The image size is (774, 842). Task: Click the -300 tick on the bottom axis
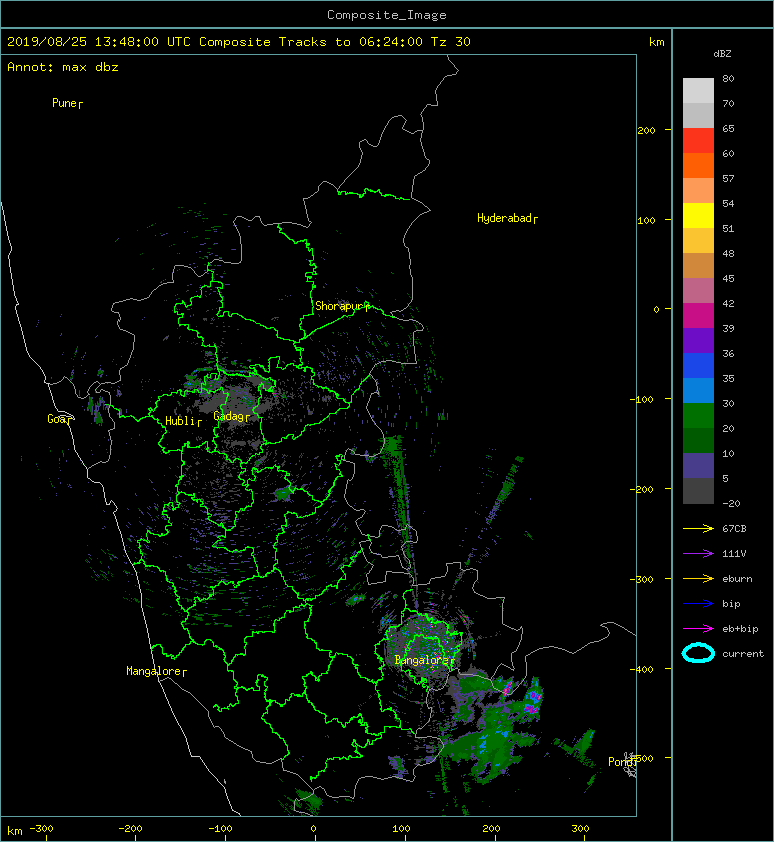click(41, 829)
